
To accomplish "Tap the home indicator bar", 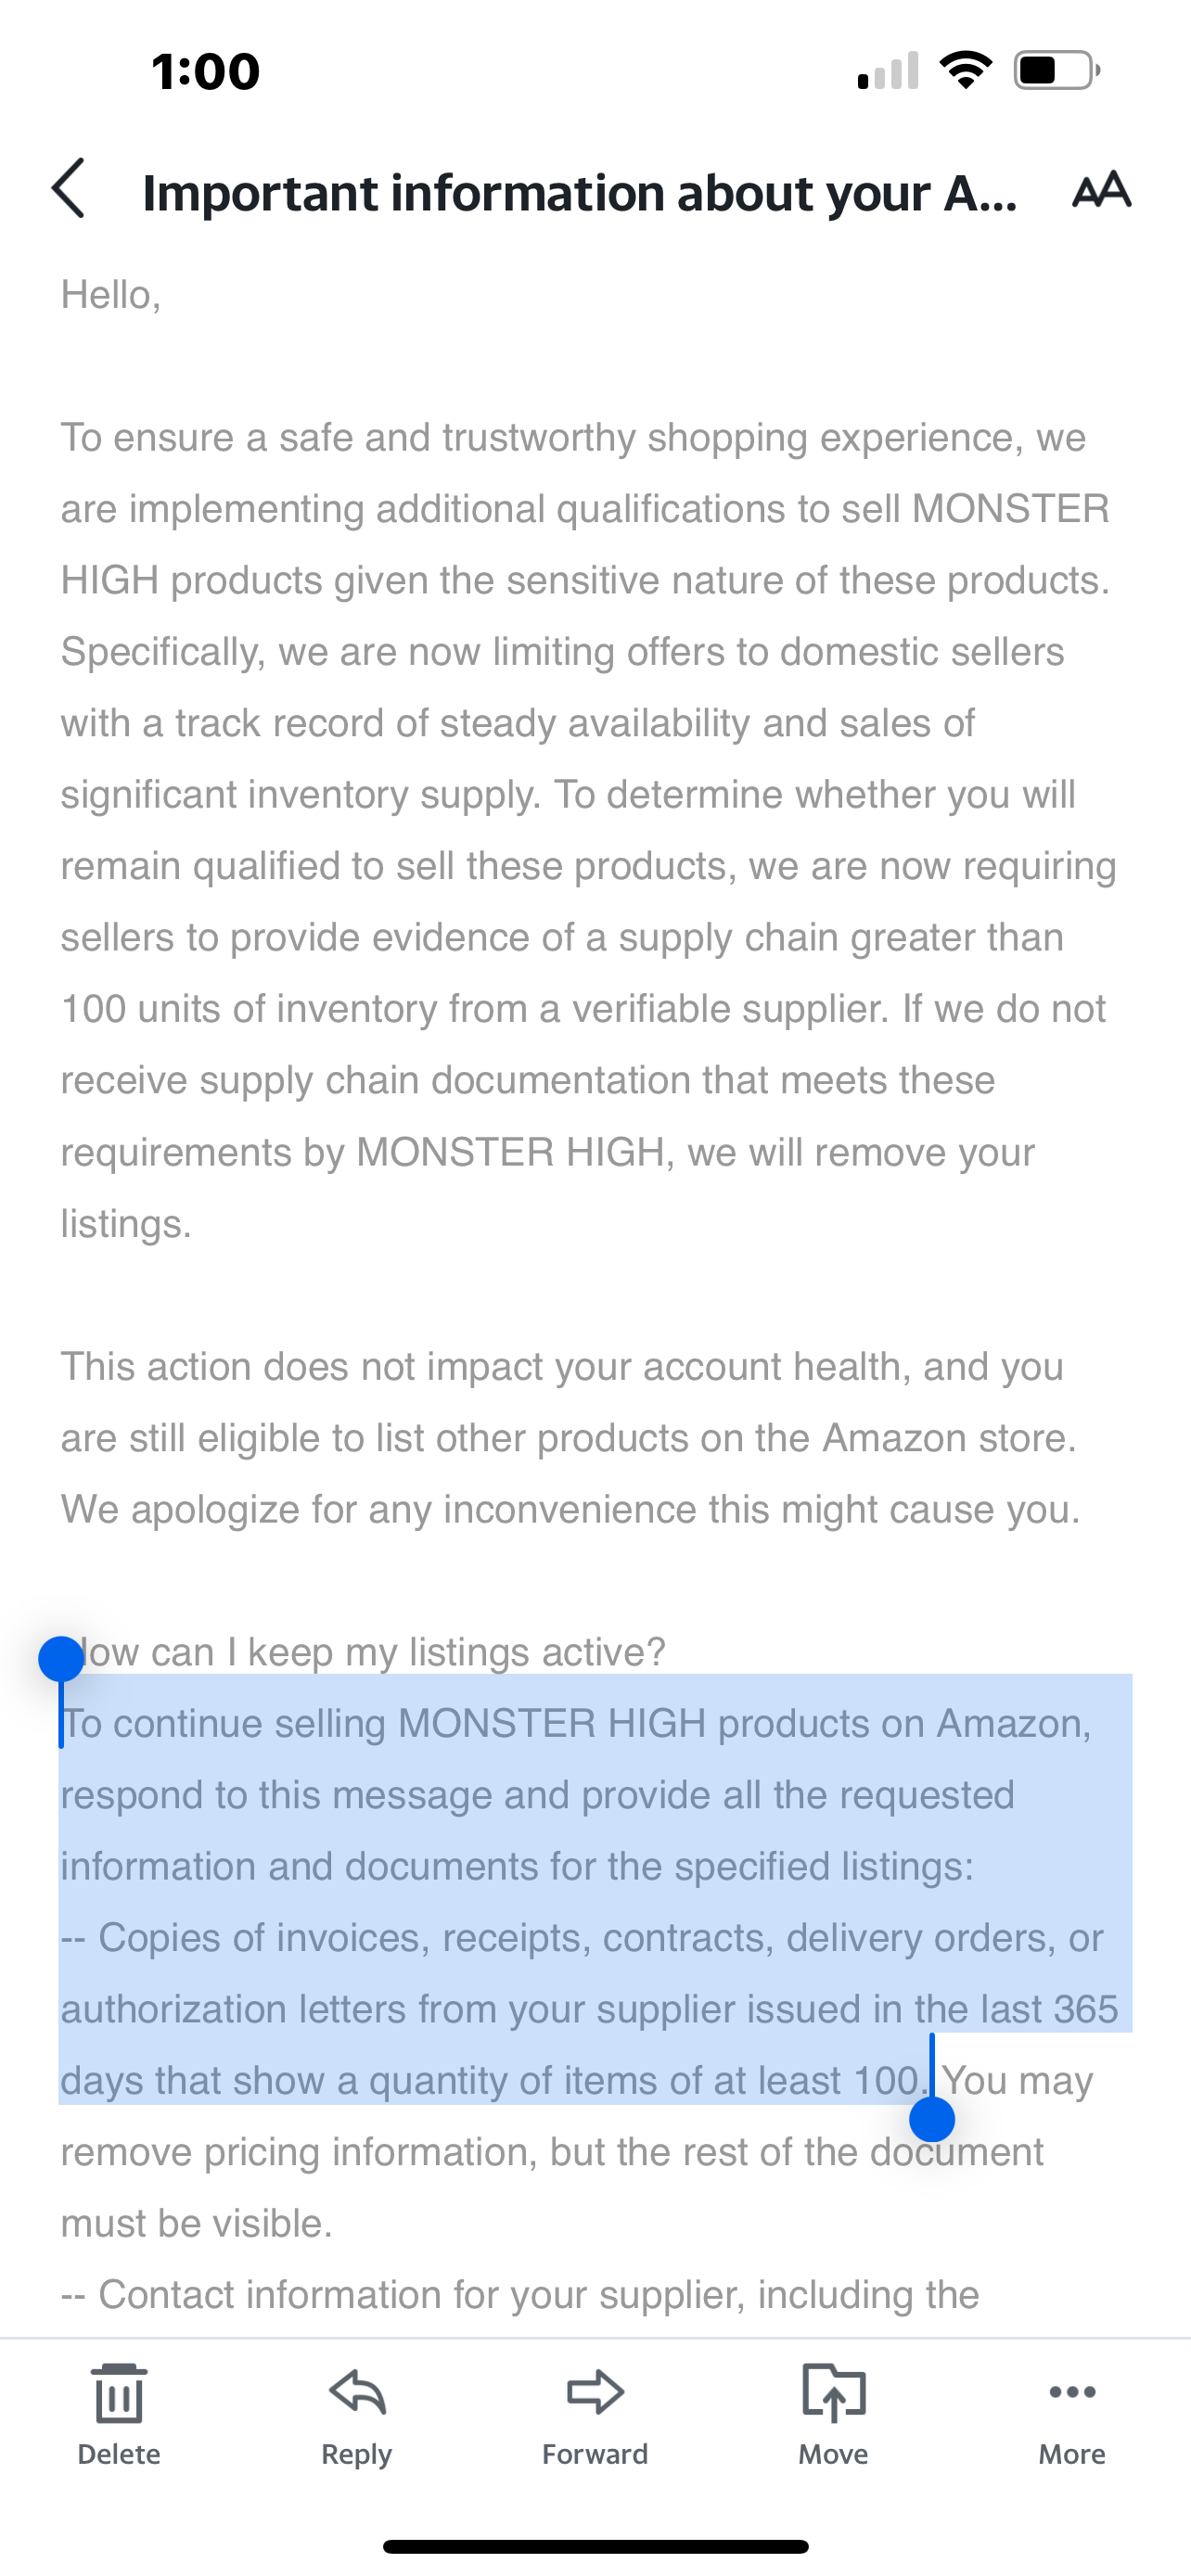I will (x=595, y=2546).
